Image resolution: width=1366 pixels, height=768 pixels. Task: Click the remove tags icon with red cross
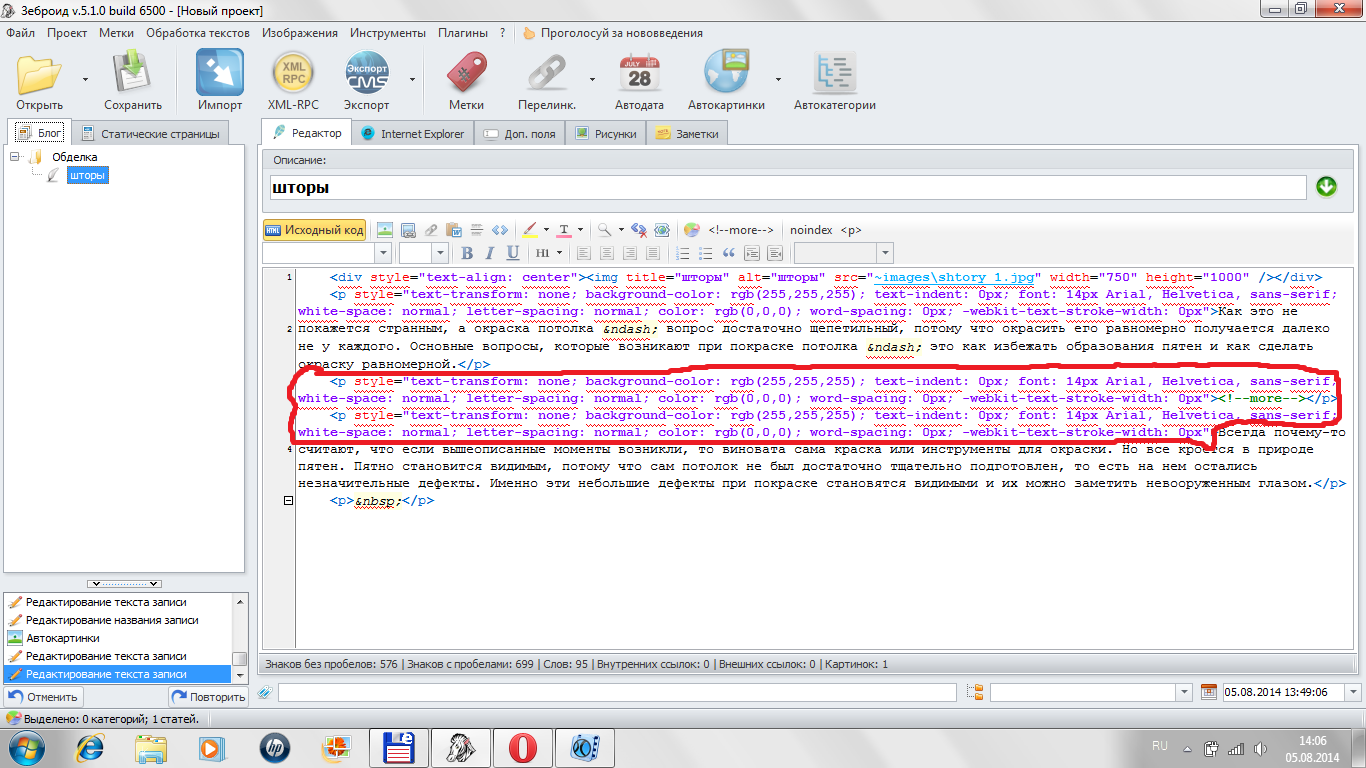pos(640,230)
